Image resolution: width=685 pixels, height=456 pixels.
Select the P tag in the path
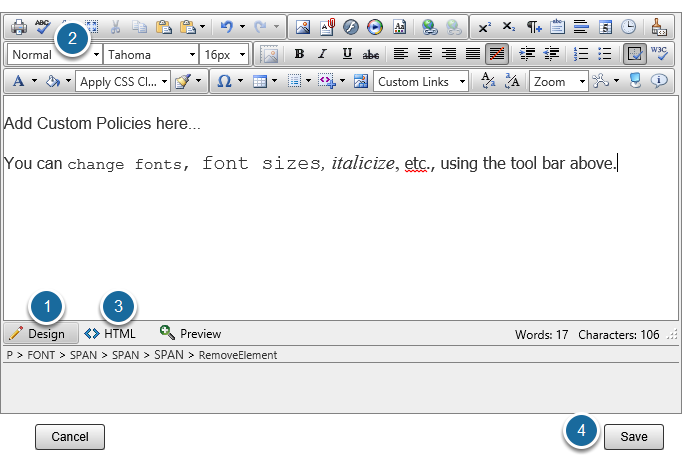click(10, 355)
